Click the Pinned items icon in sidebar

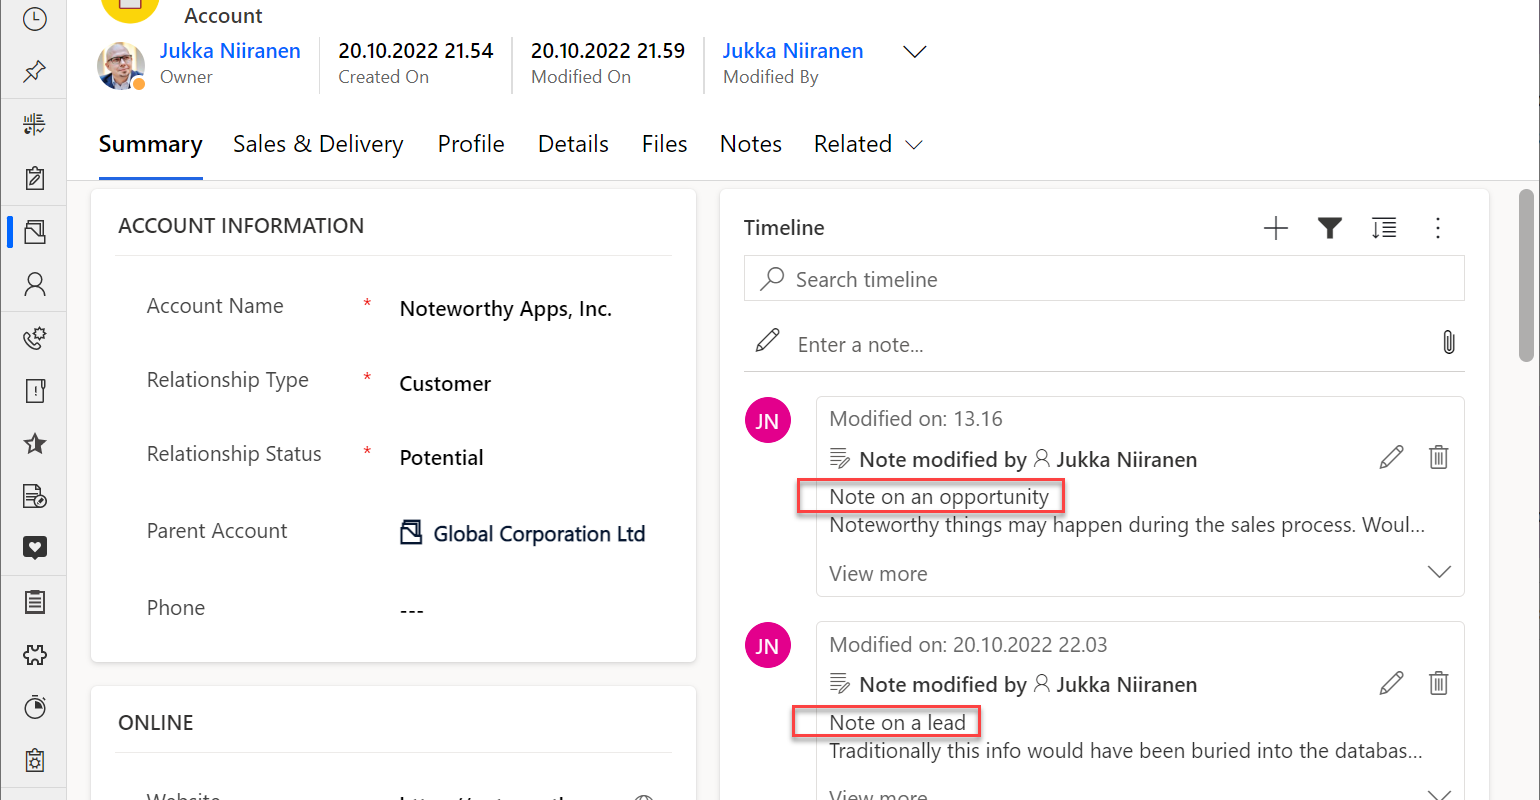click(34, 71)
